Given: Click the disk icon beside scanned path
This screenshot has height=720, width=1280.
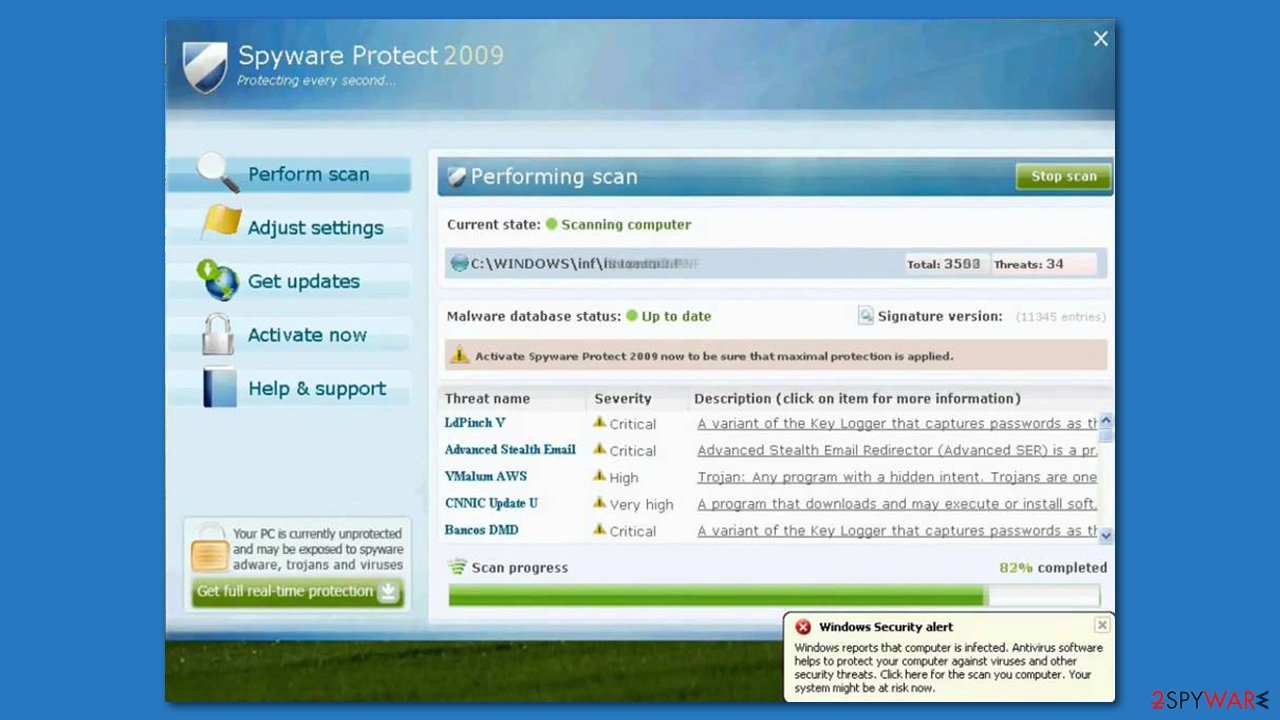Looking at the screenshot, I should click(460, 263).
